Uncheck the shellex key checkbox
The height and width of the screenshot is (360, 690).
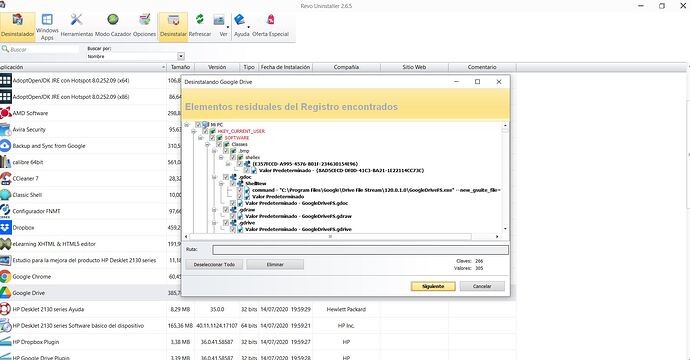[x=233, y=157]
